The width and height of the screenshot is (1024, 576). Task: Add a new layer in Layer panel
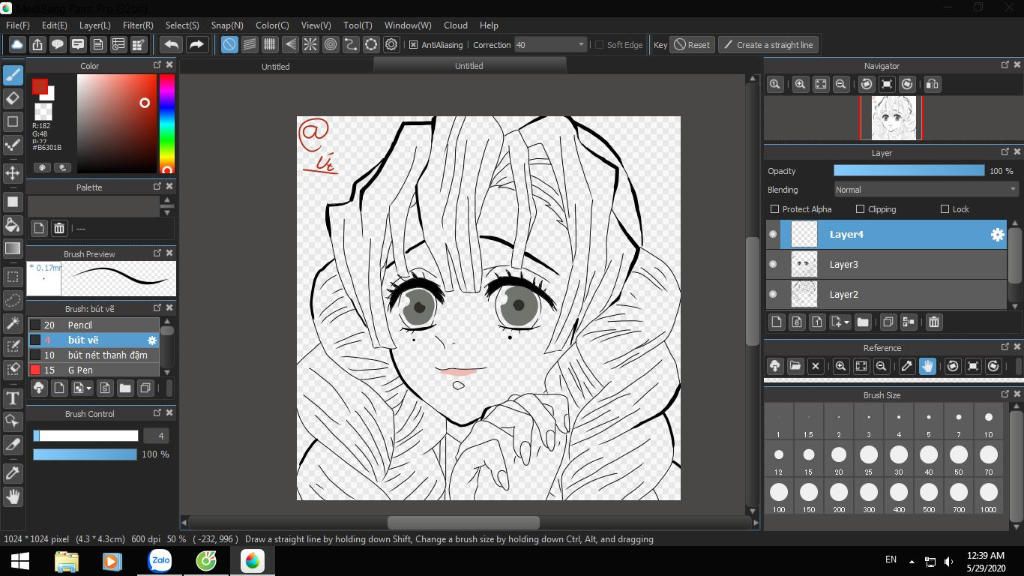point(776,322)
